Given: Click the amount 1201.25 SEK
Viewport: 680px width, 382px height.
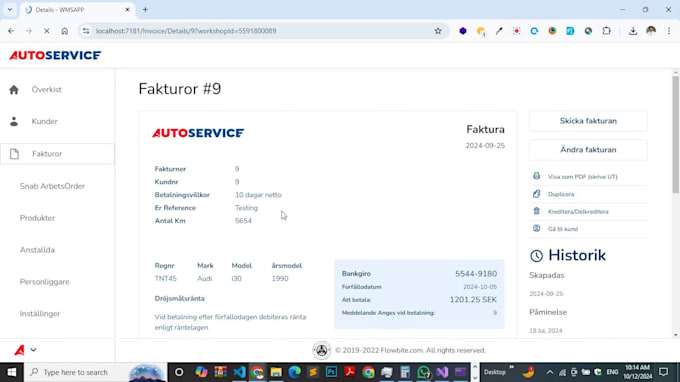Looking at the screenshot, I should [473, 300].
